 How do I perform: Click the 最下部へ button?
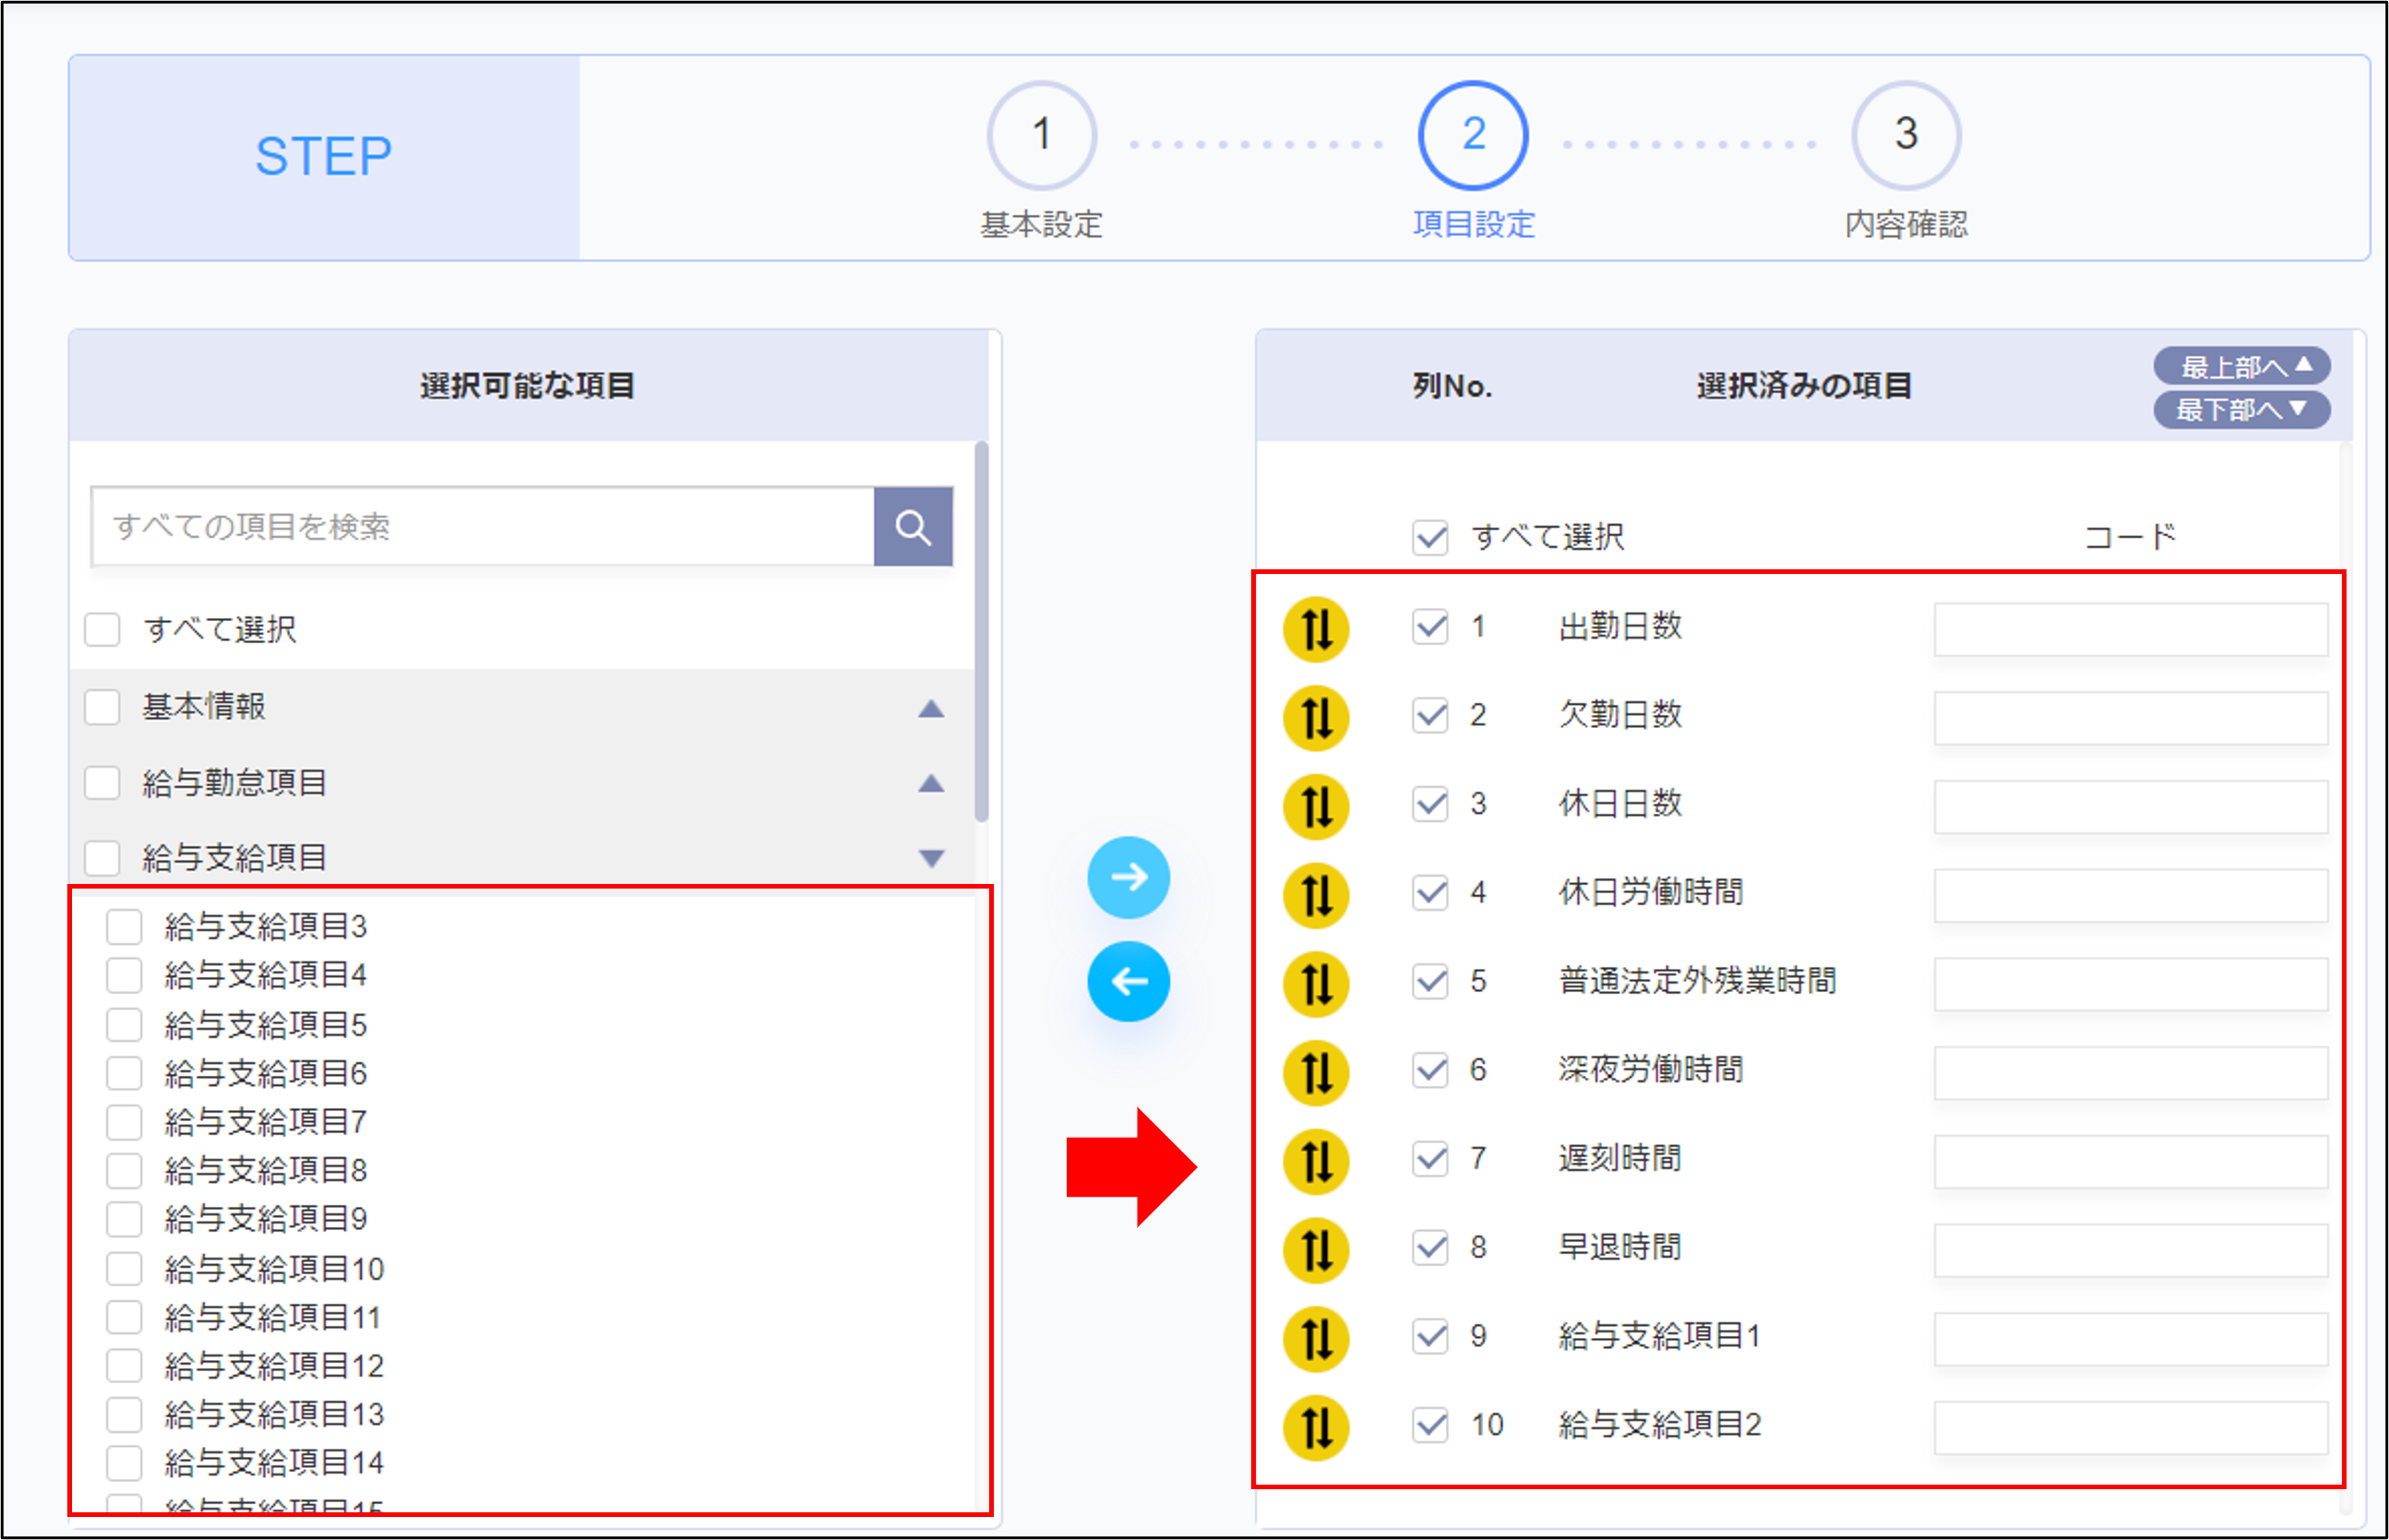click(2241, 409)
